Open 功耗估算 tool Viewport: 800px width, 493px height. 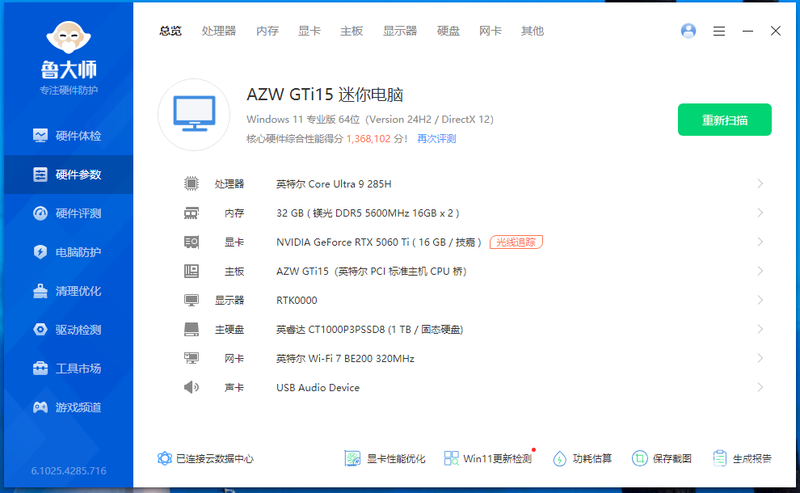pyautogui.click(x=582, y=458)
